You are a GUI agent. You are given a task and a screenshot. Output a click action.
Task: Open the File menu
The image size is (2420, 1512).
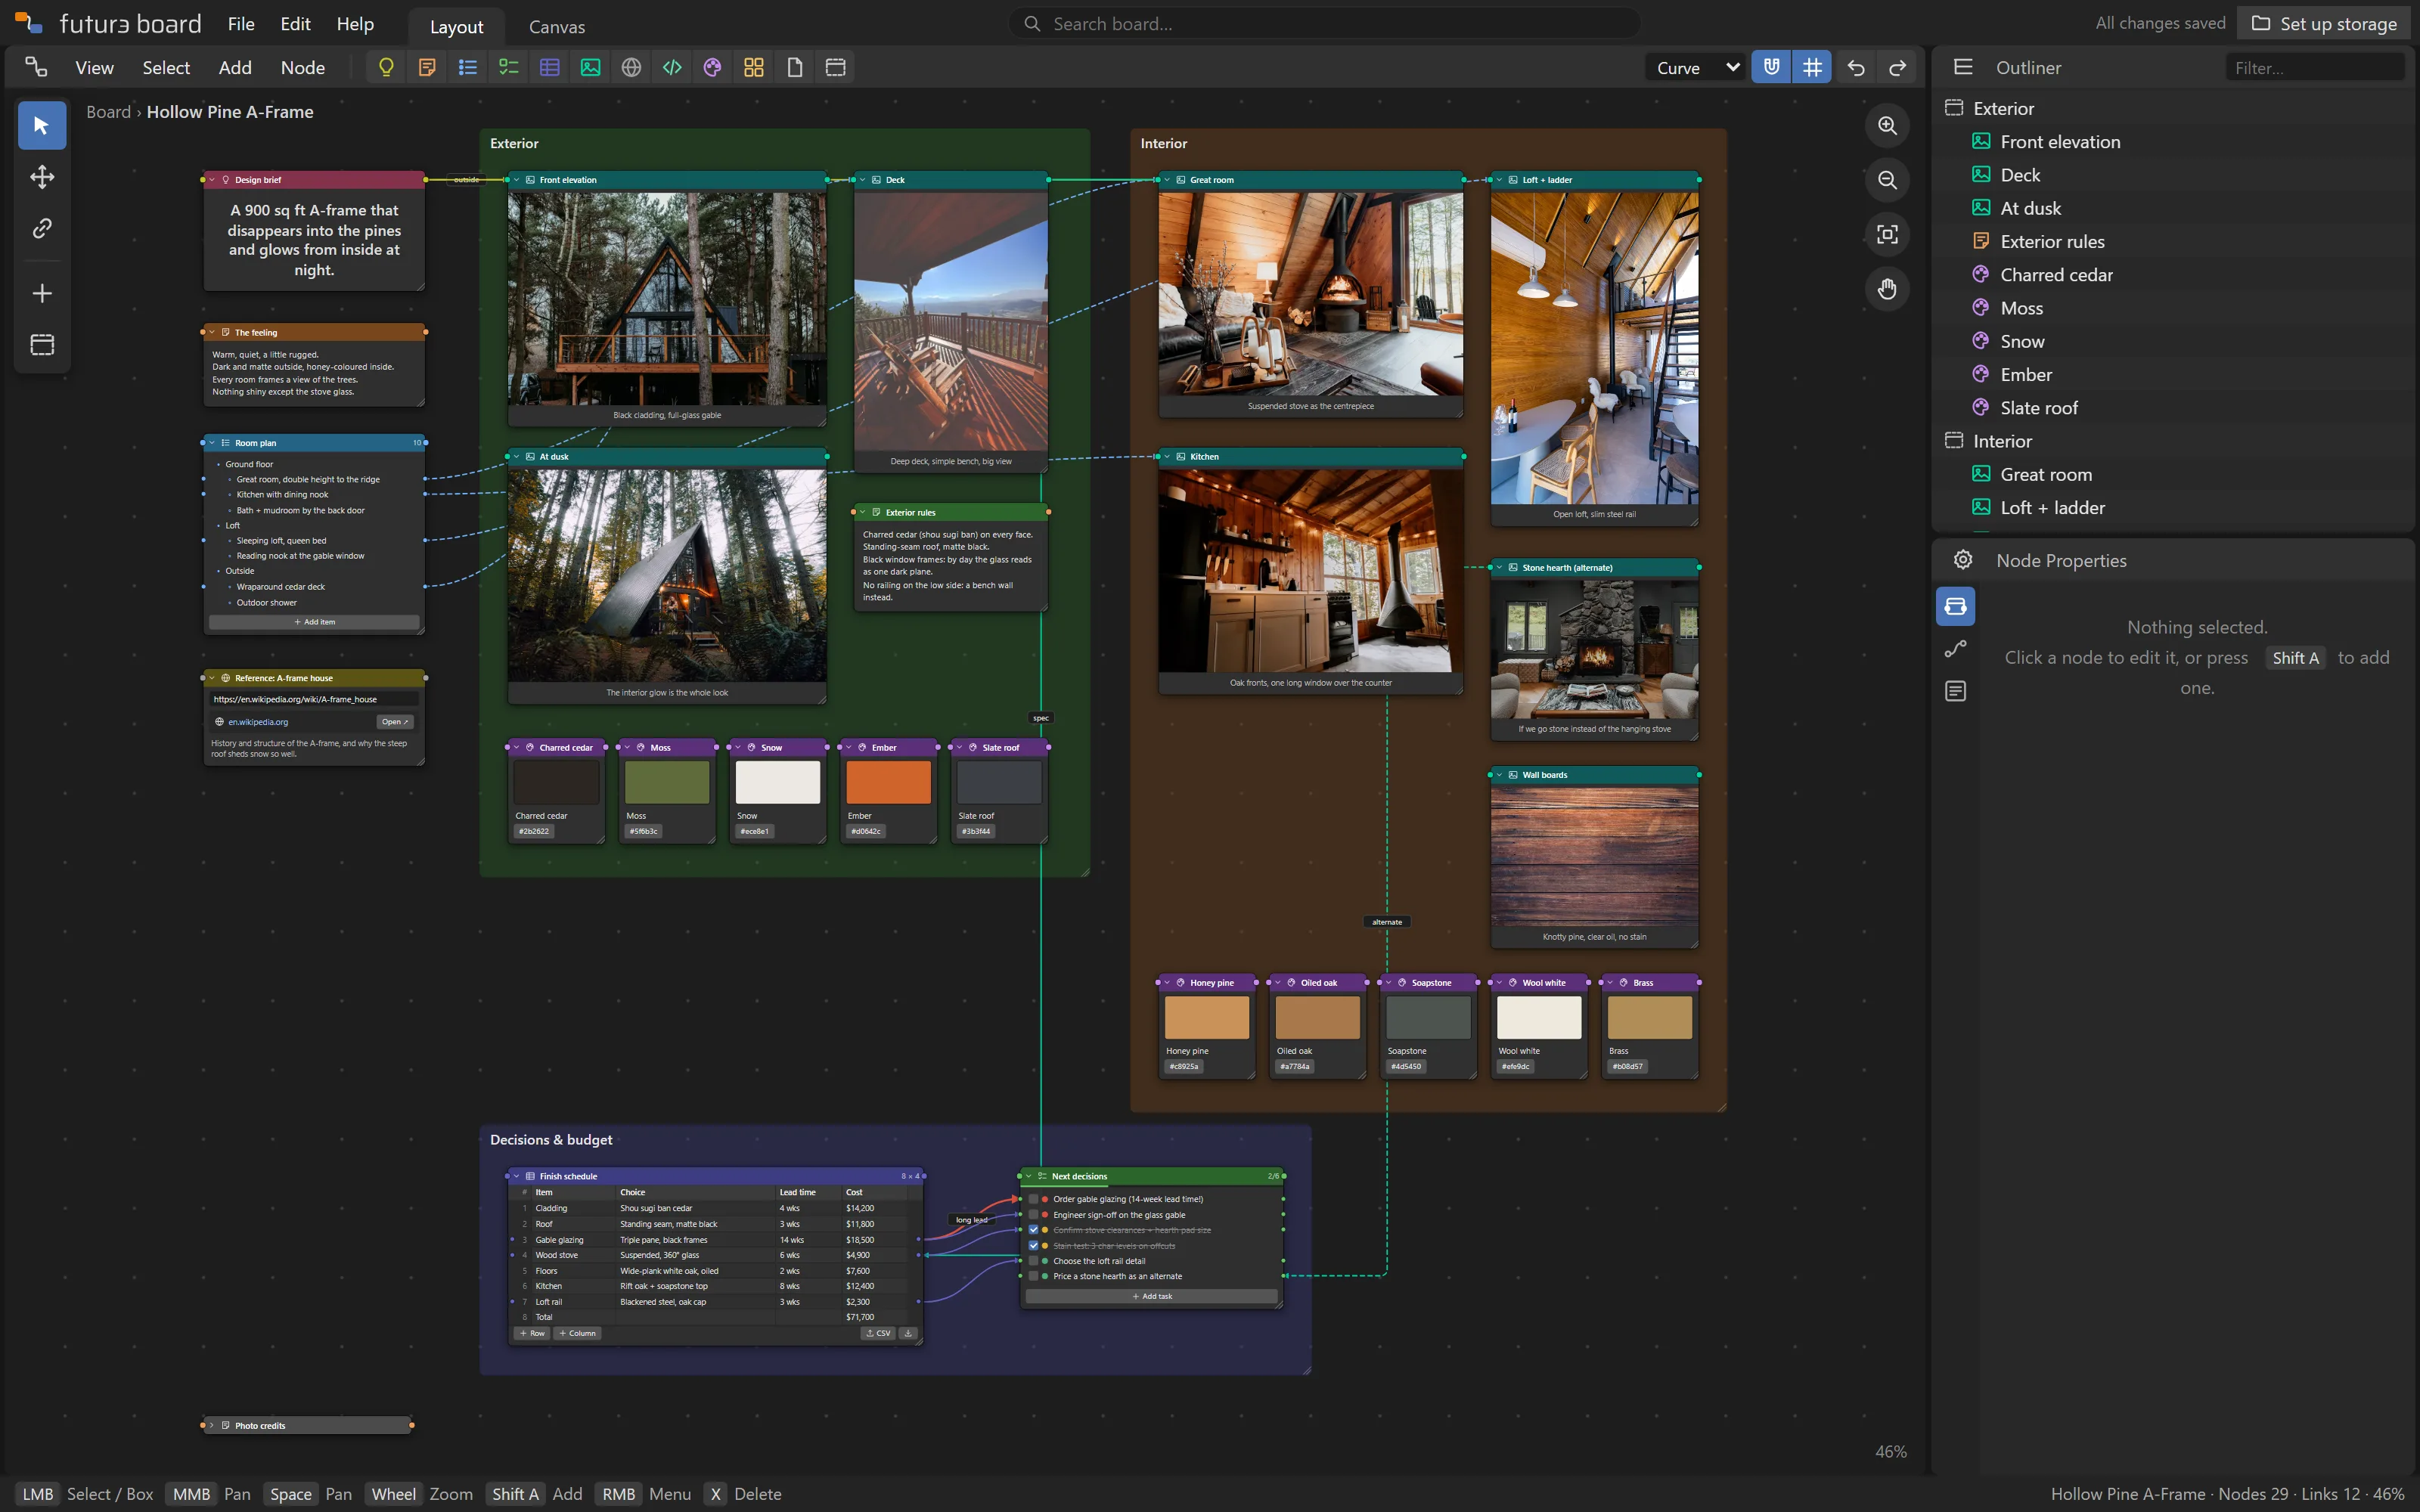pyautogui.click(x=241, y=24)
